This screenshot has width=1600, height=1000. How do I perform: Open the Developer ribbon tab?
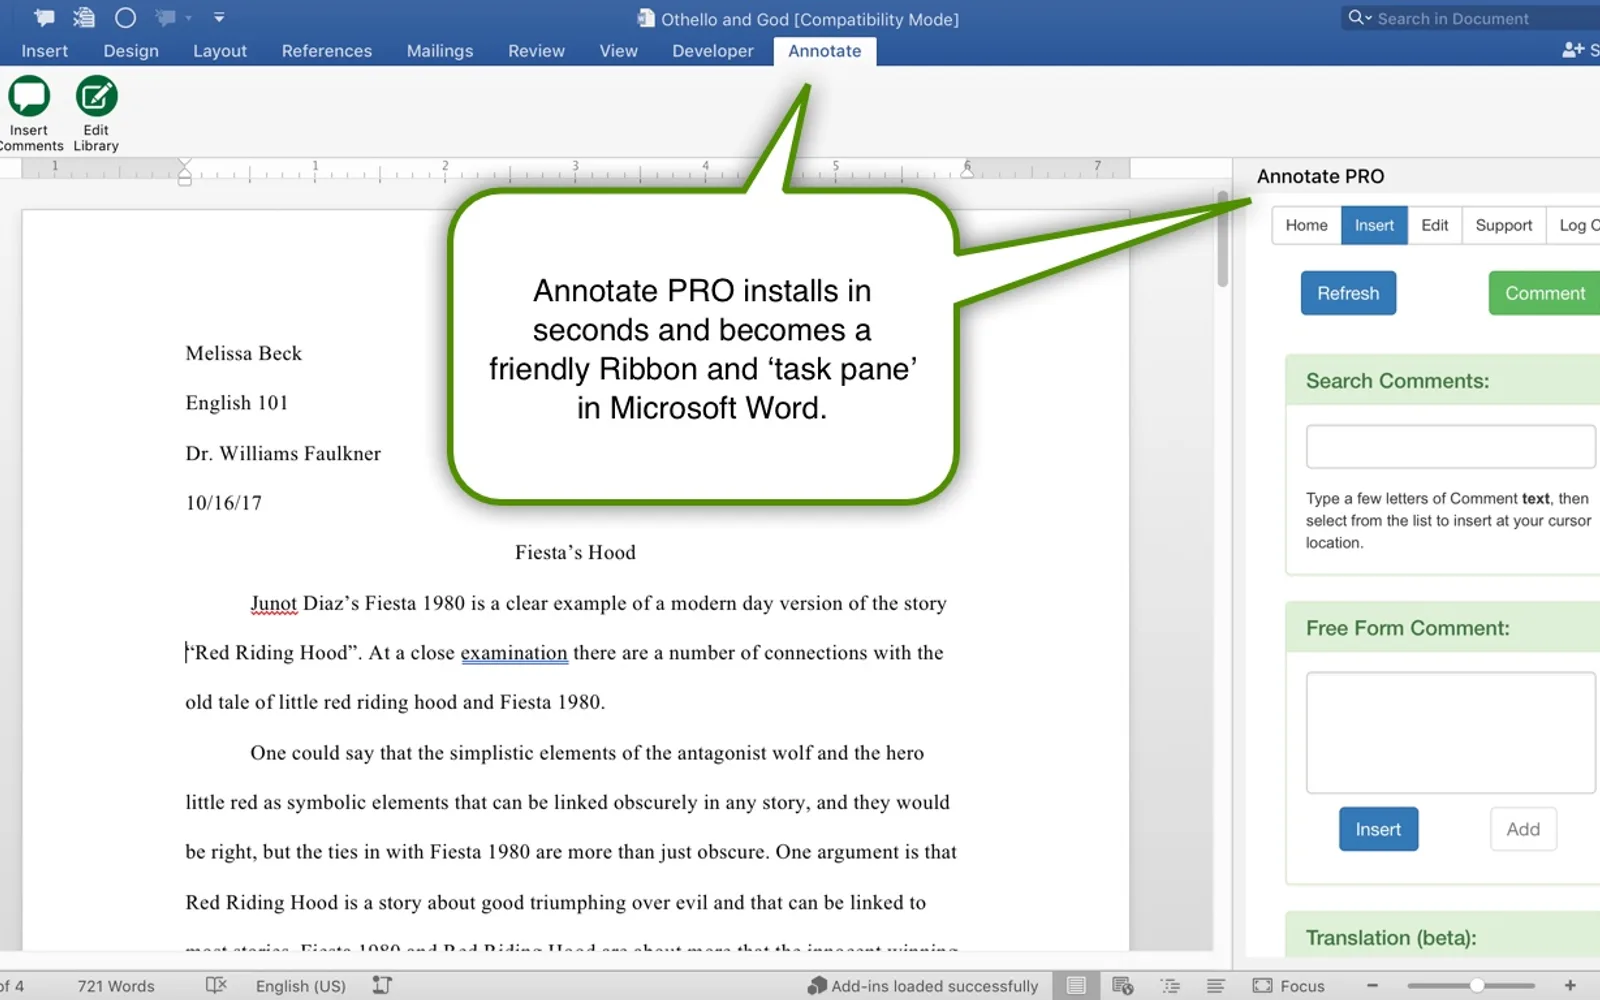coord(713,51)
